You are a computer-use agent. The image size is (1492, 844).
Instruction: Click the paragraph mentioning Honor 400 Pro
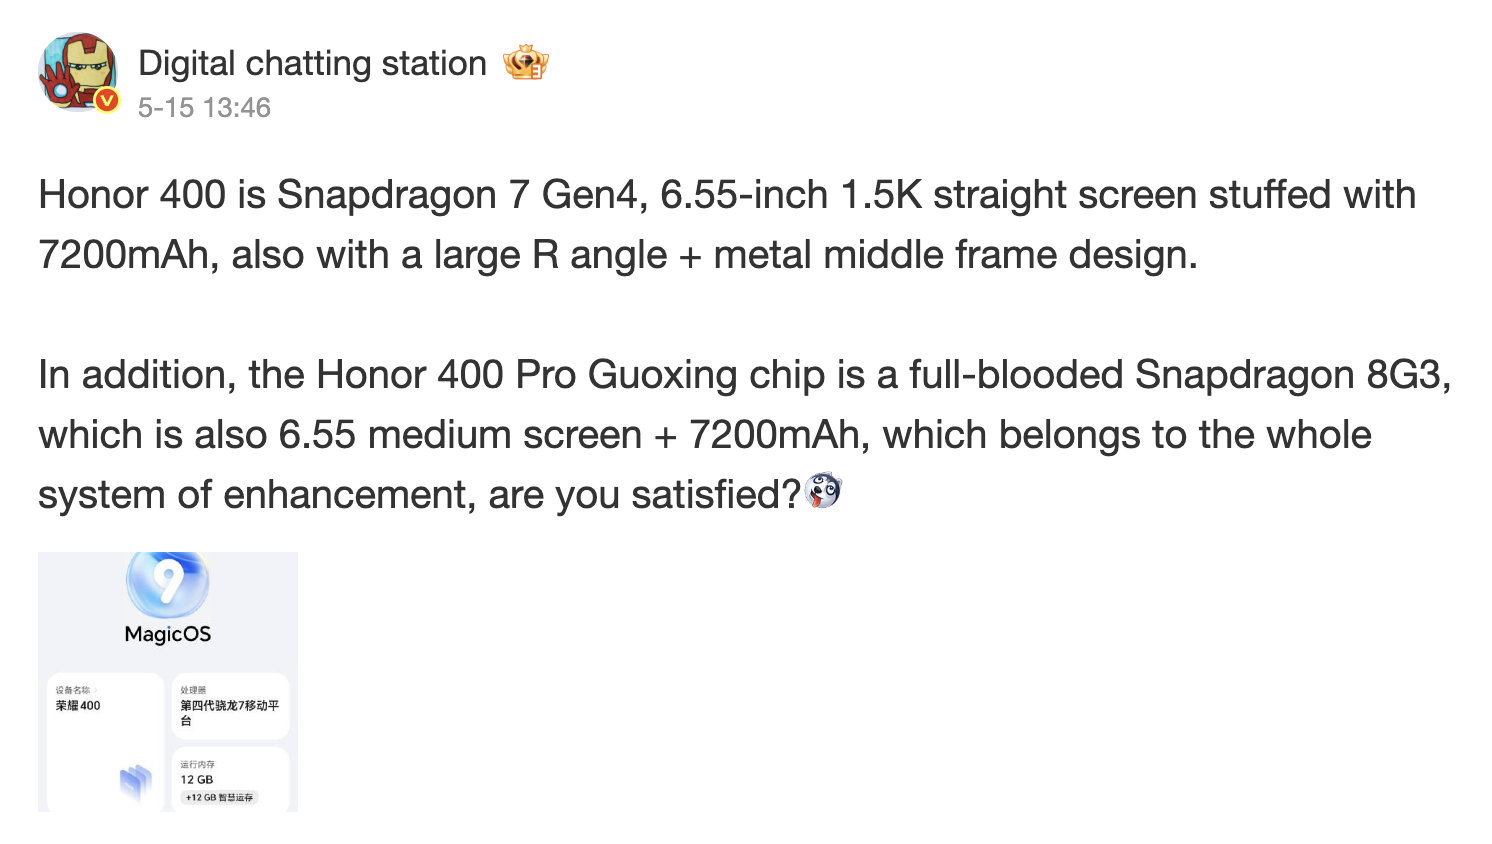745,435
